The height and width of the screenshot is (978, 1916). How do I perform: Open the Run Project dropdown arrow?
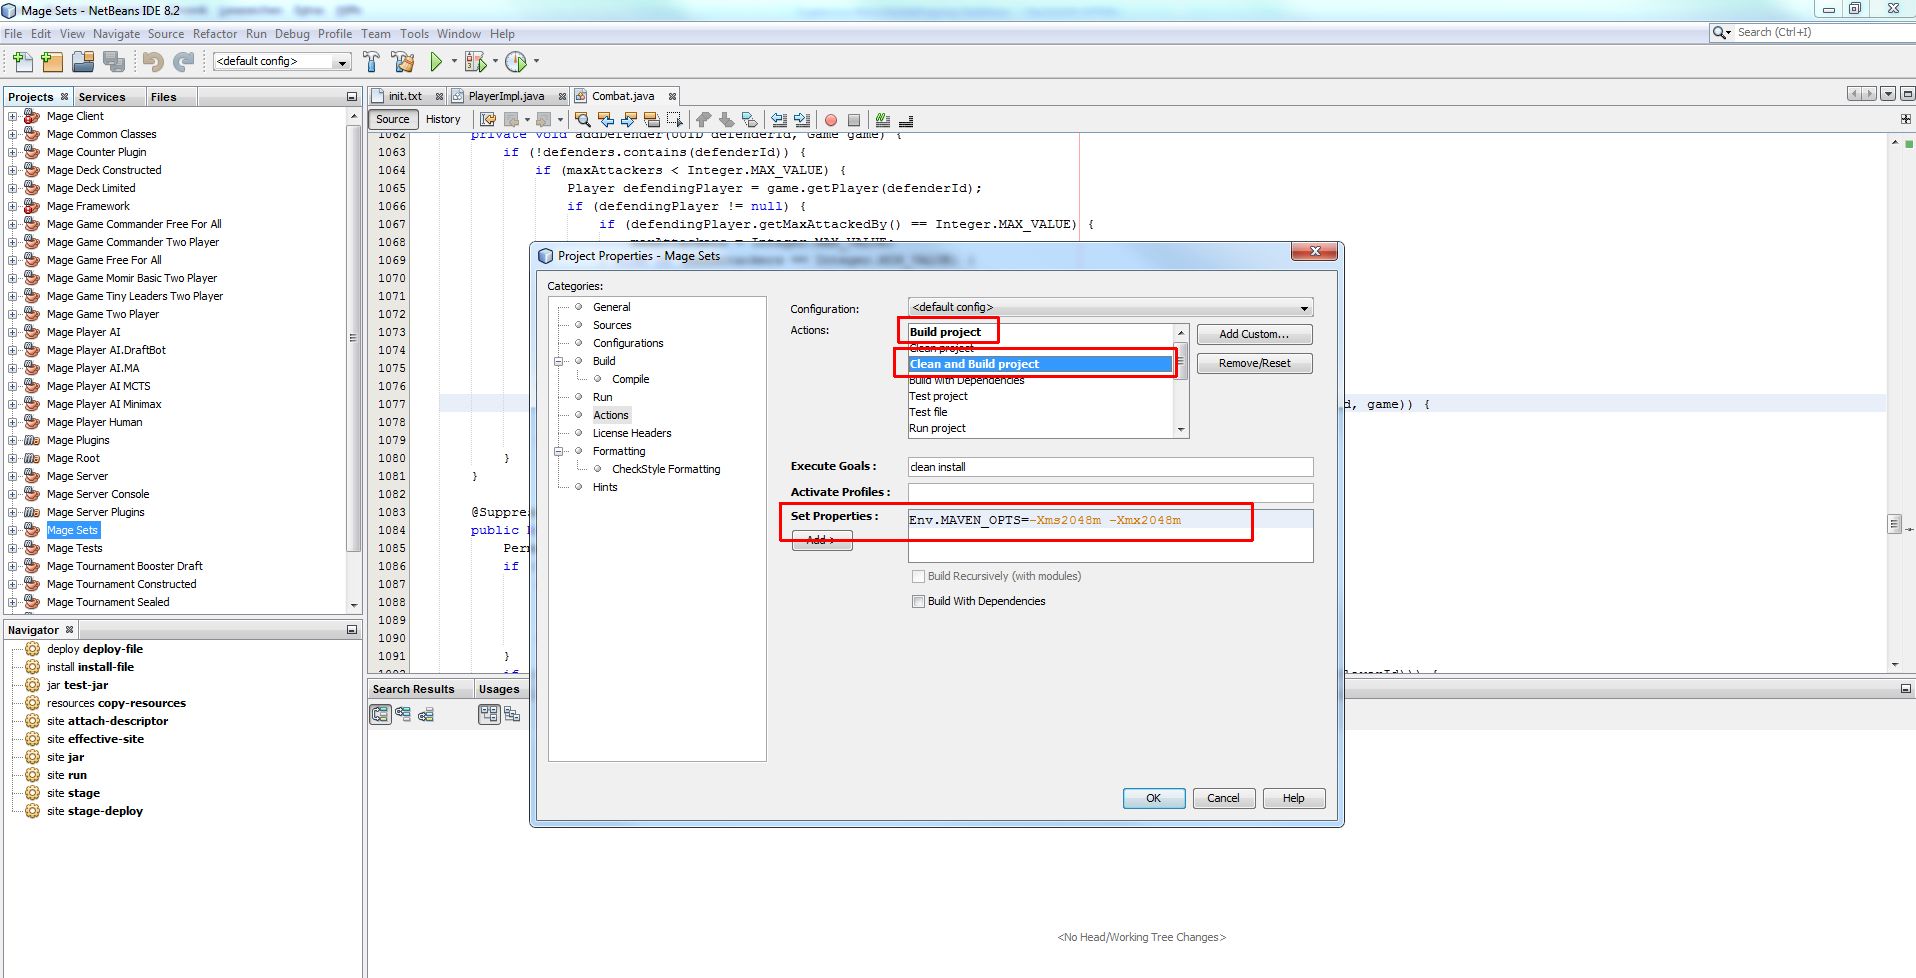454,62
